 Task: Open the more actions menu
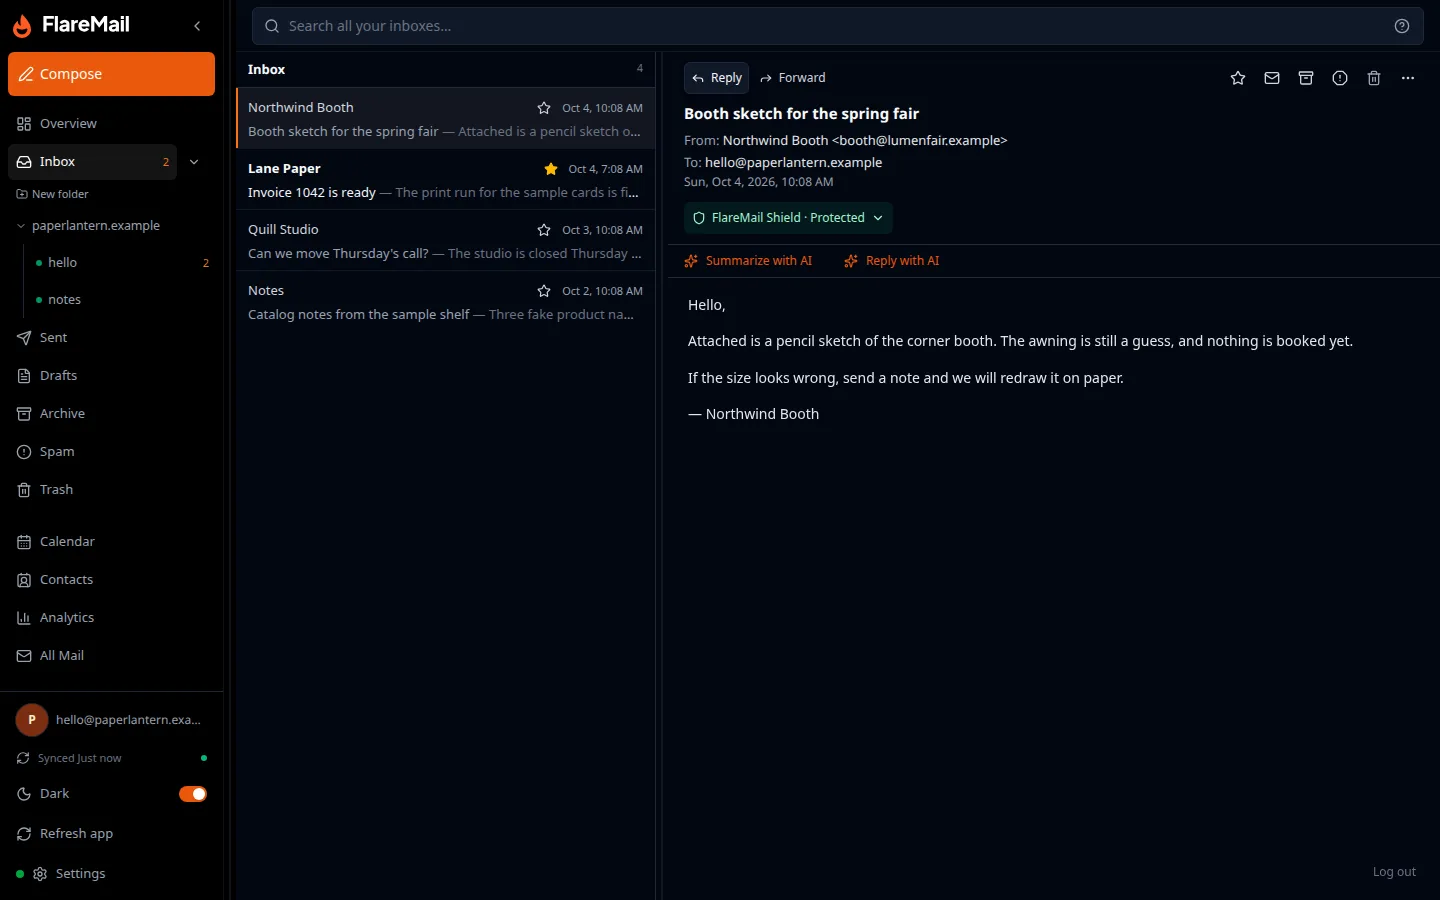1408,78
